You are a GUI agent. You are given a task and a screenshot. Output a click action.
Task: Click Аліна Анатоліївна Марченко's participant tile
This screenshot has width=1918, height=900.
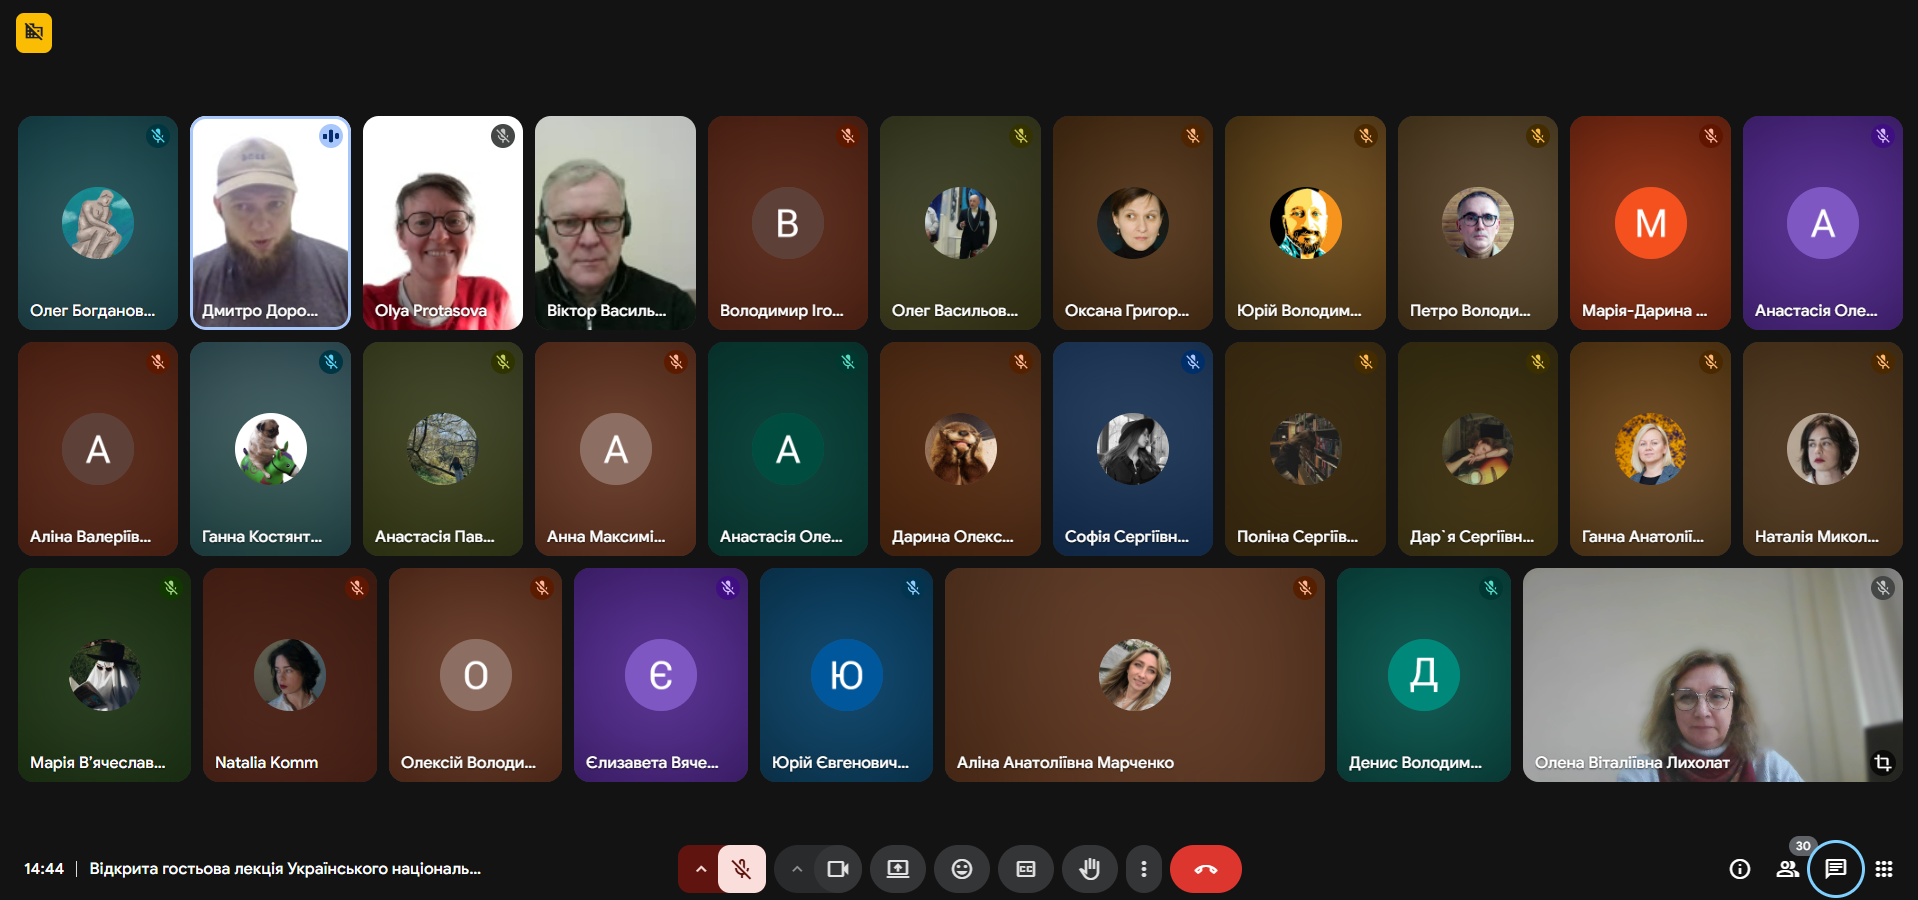coord(1134,675)
